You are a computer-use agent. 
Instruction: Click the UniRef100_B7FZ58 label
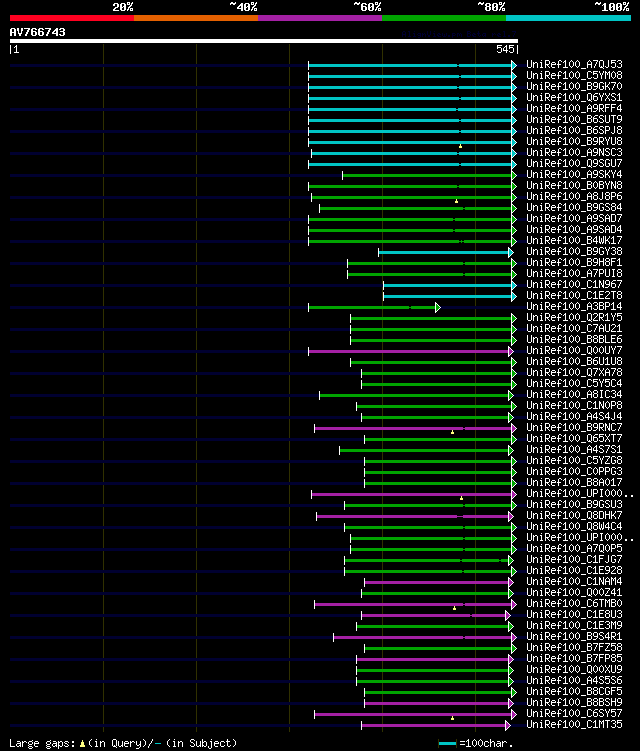point(574,648)
